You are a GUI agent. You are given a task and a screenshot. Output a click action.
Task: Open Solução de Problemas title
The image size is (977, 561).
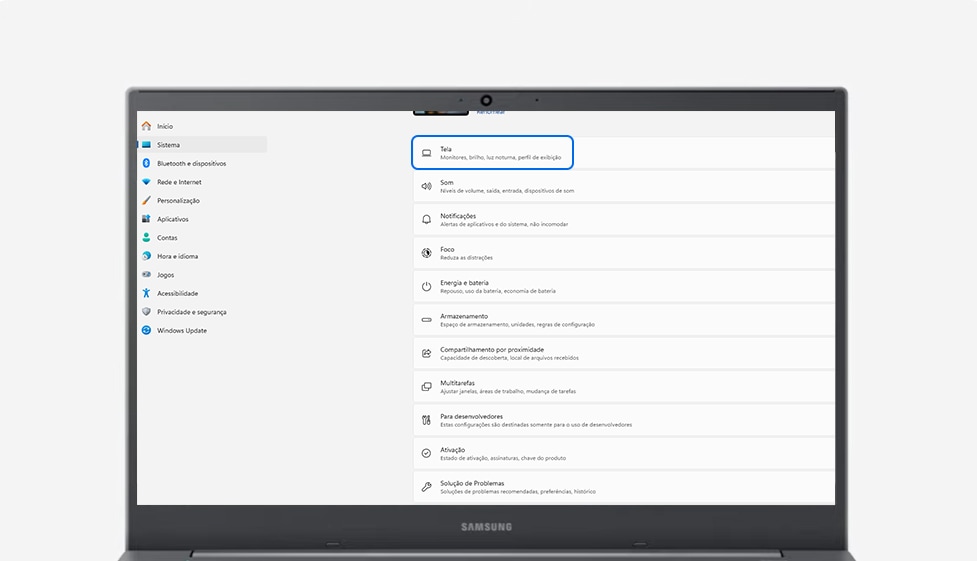click(x=472, y=483)
